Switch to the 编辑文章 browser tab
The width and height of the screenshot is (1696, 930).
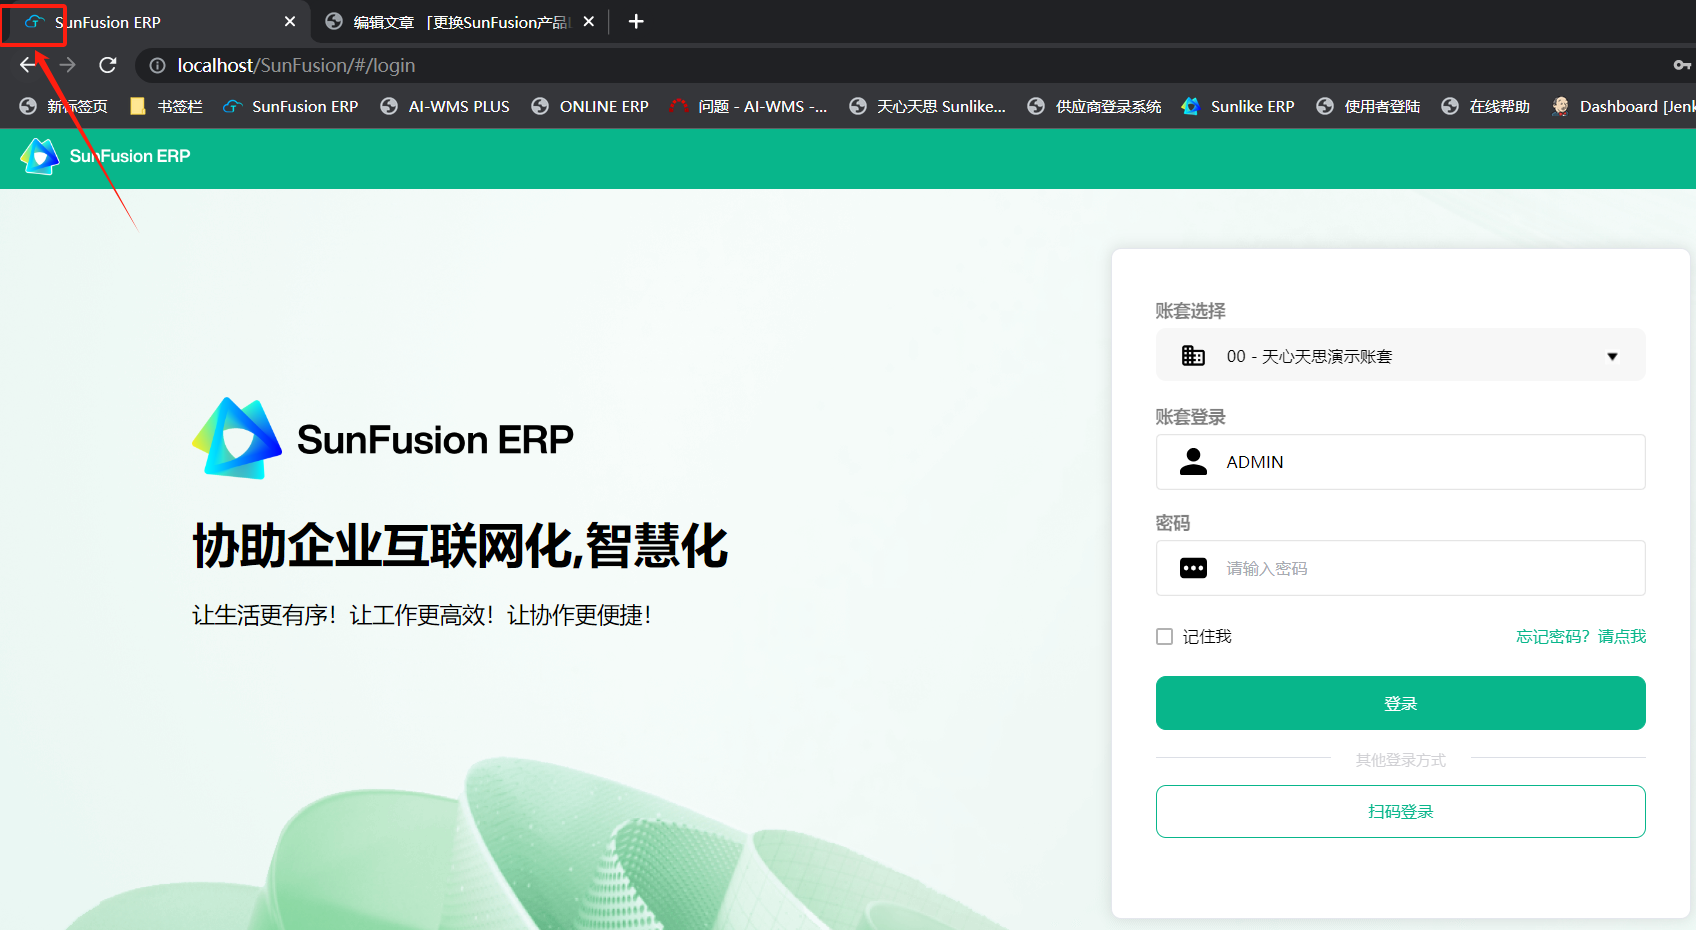coord(460,22)
